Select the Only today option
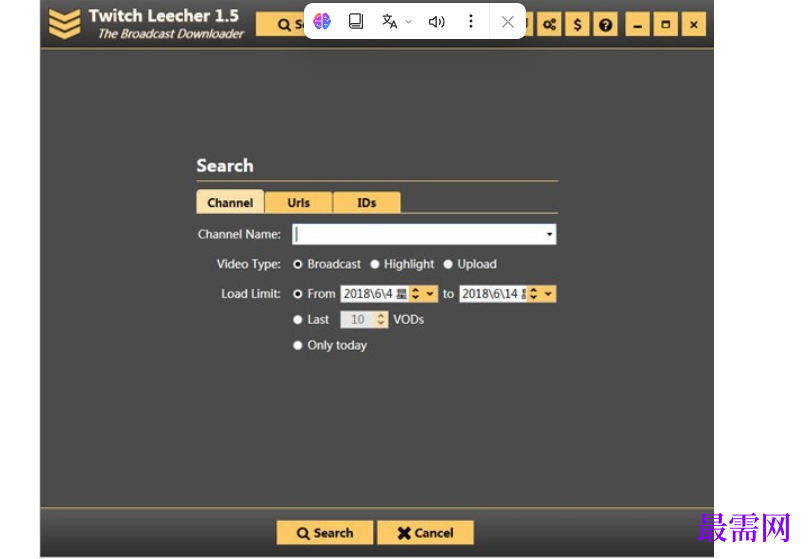Viewport: 809px width, 559px height. pos(297,345)
